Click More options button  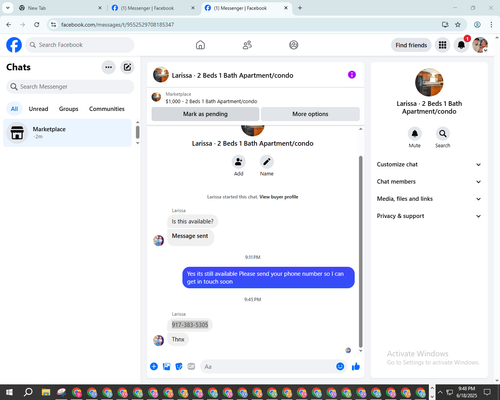(310, 114)
